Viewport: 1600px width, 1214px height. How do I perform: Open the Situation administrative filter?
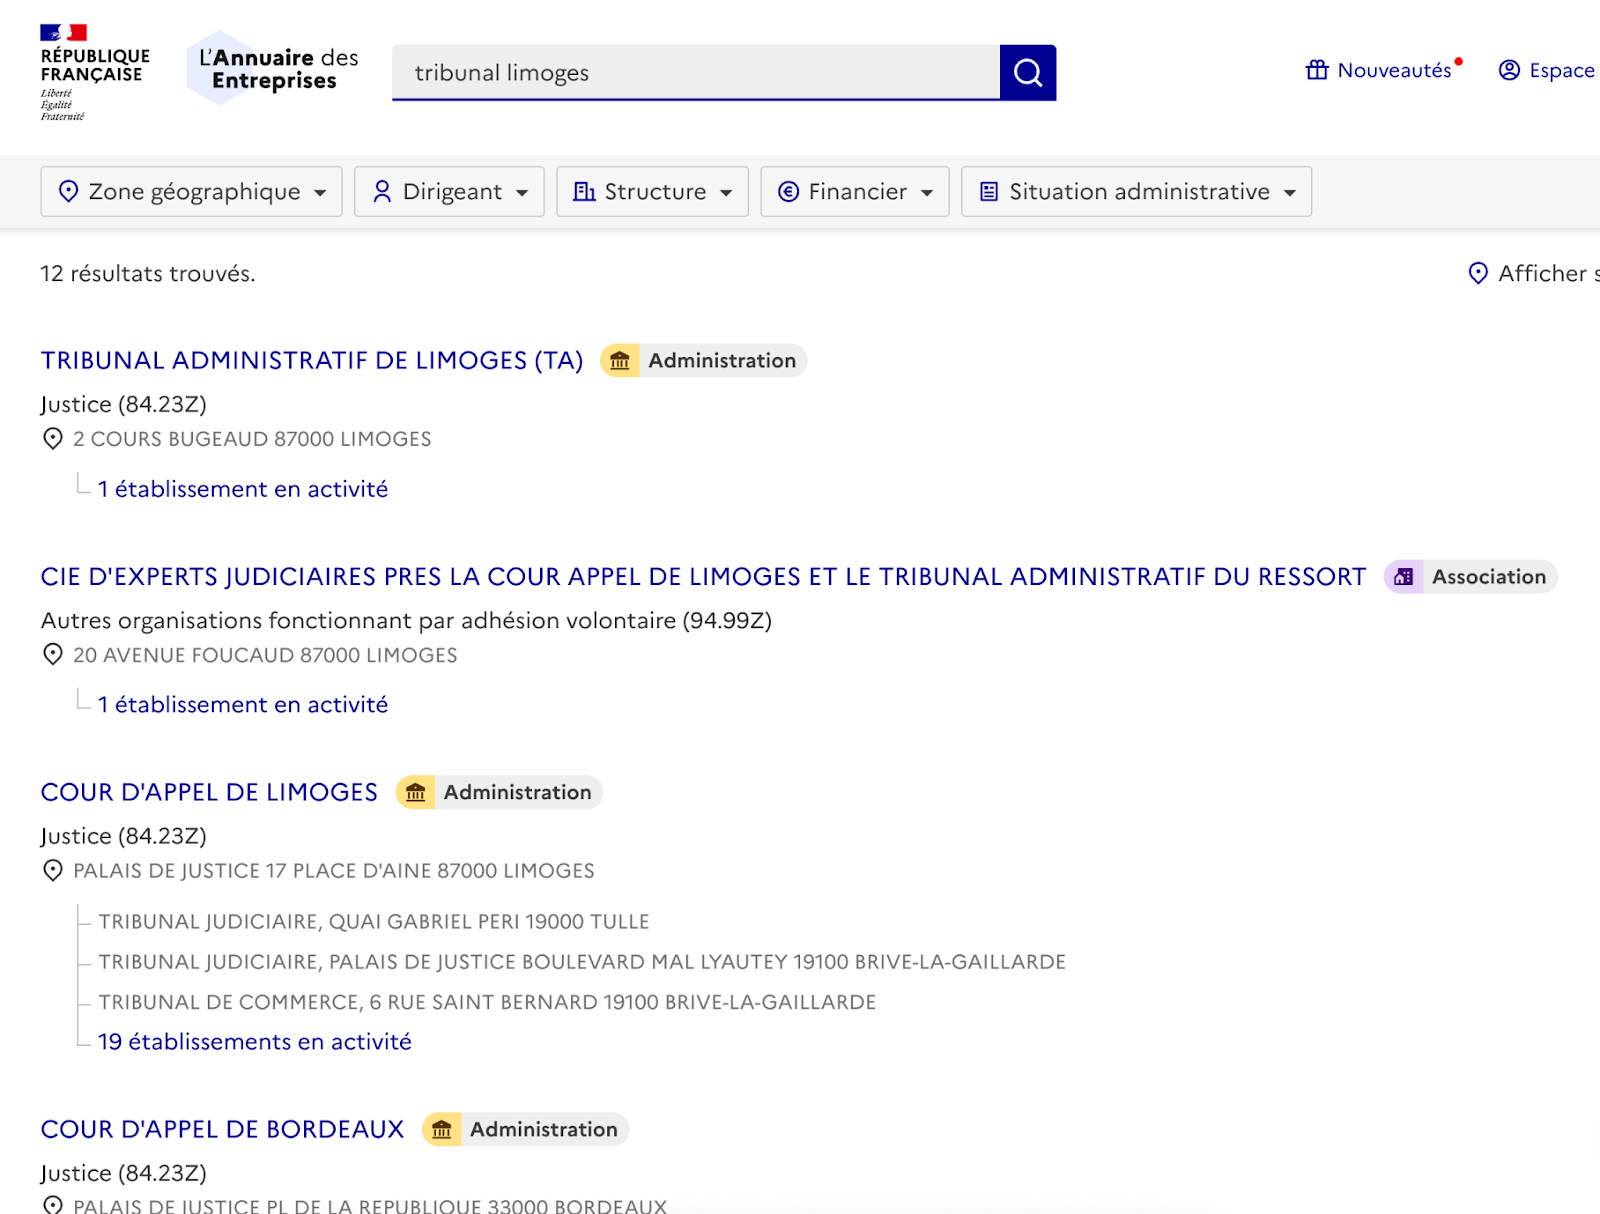coord(1136,191)
